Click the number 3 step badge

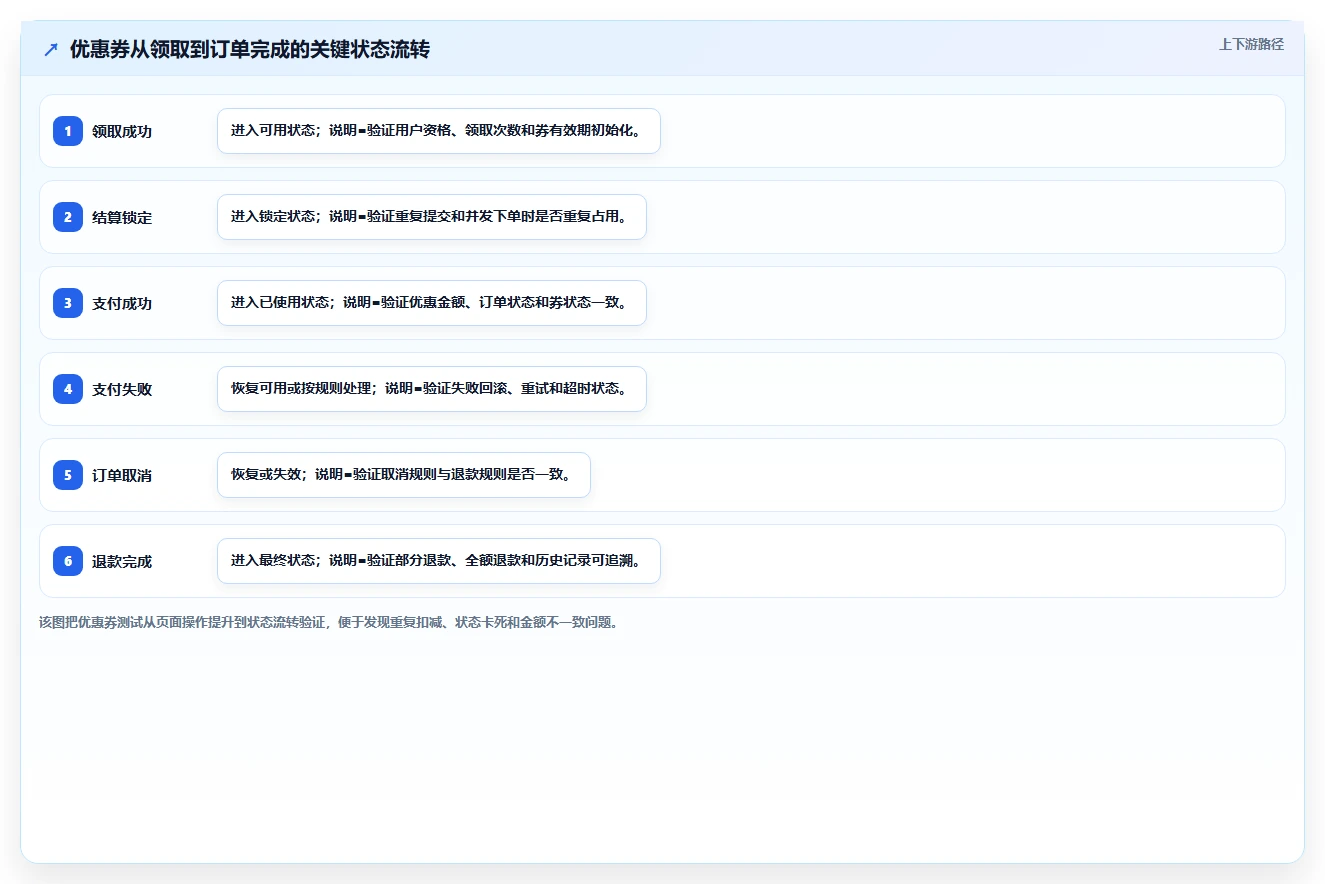click(x=68, y=303)
